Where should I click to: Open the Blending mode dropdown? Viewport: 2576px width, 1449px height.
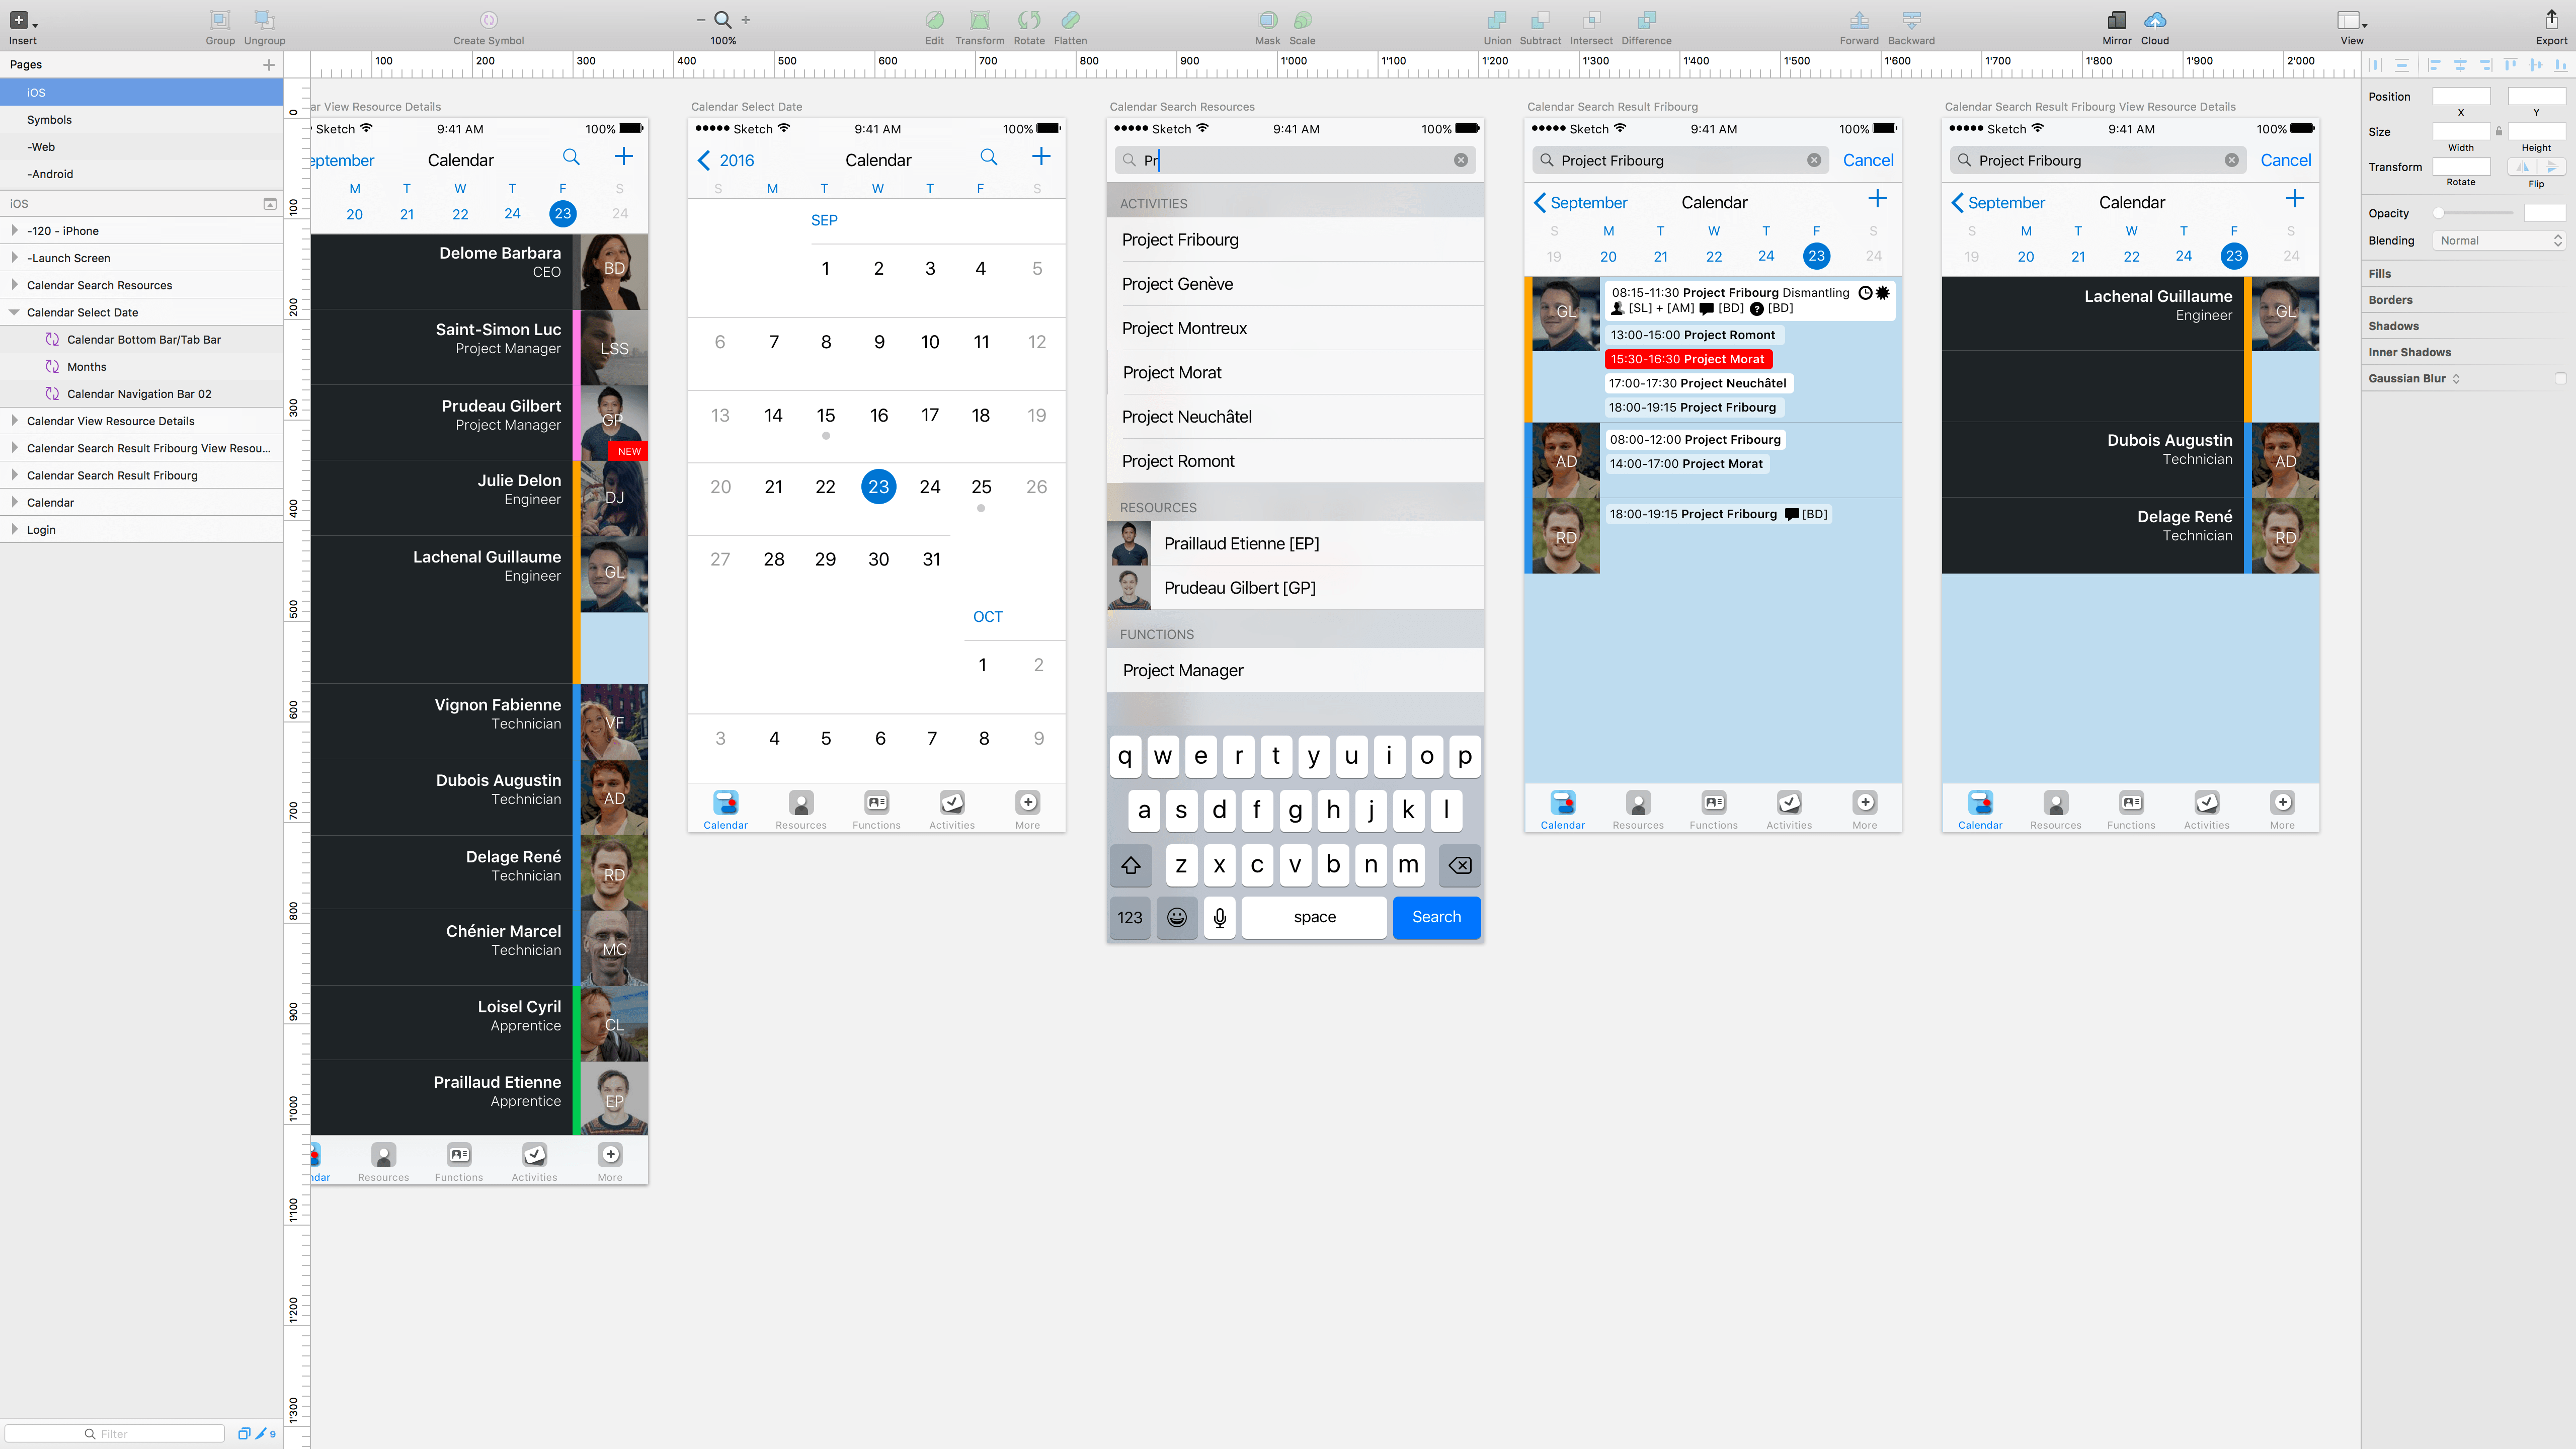point(2497,240)
